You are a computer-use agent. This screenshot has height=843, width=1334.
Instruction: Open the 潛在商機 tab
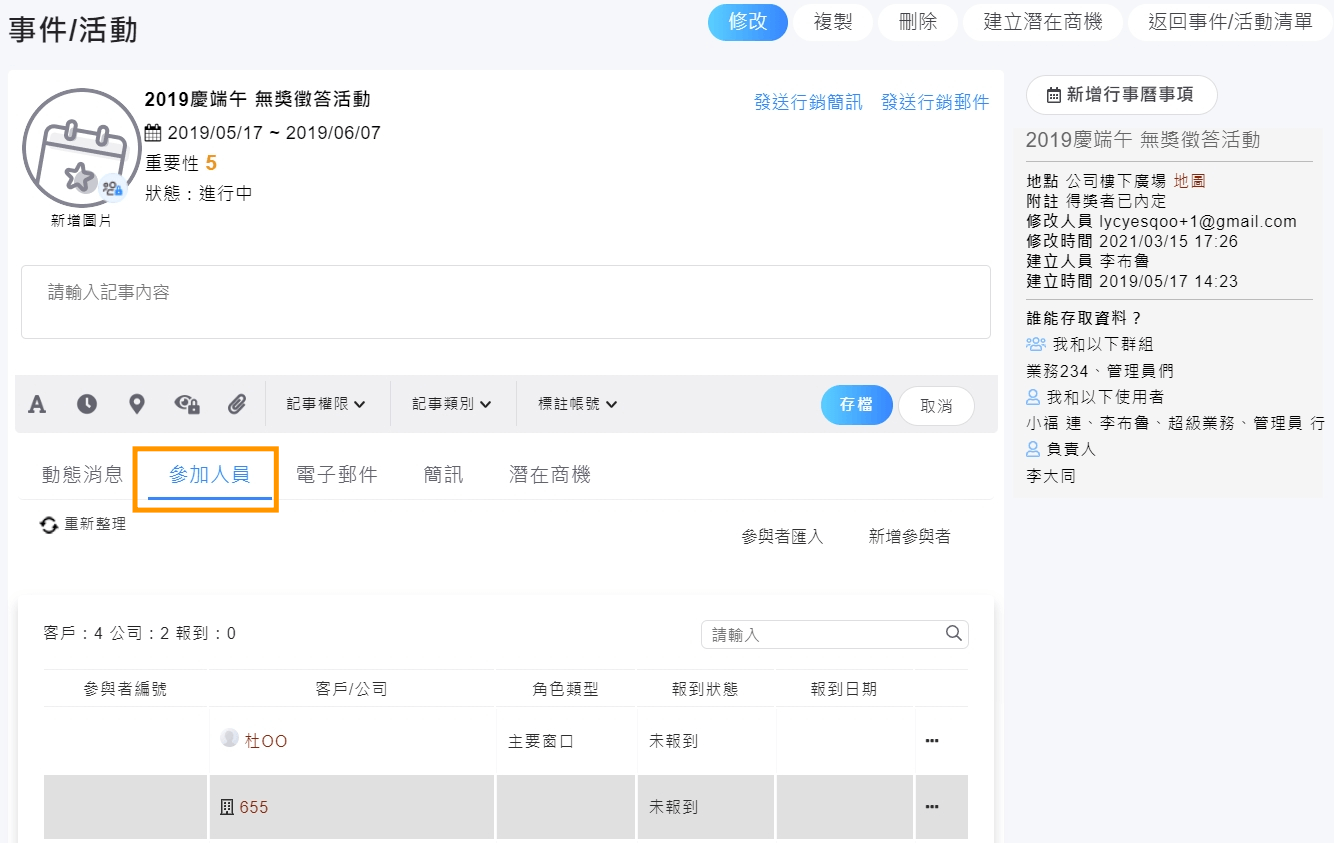pos(549,475)
